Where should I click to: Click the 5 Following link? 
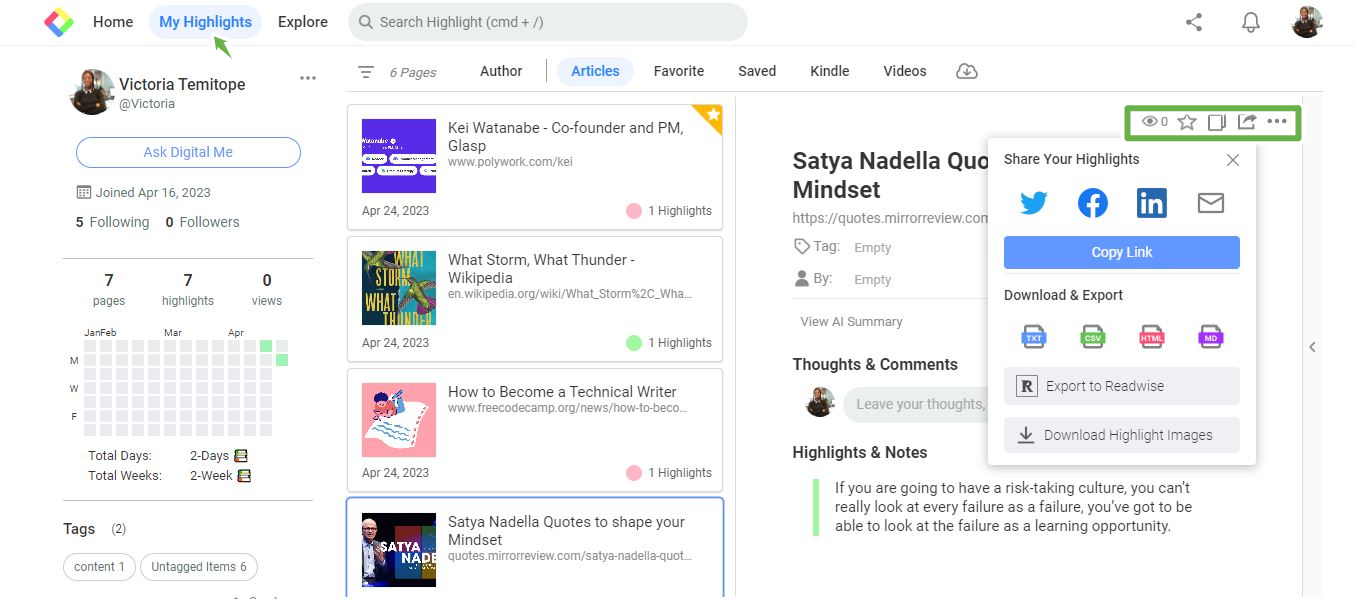point(112,222)
